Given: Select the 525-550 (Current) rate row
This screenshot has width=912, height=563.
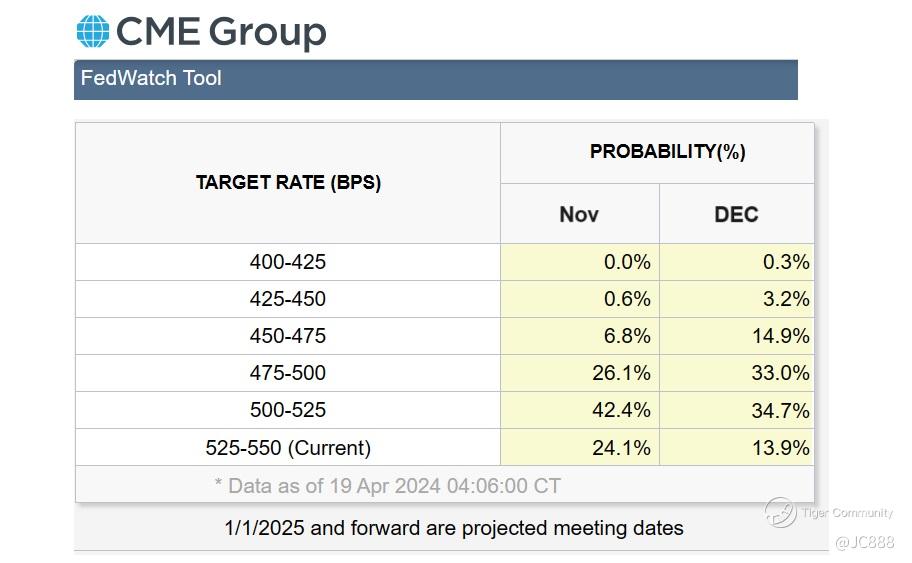Looking at the screenshot, I should point(288,447).
